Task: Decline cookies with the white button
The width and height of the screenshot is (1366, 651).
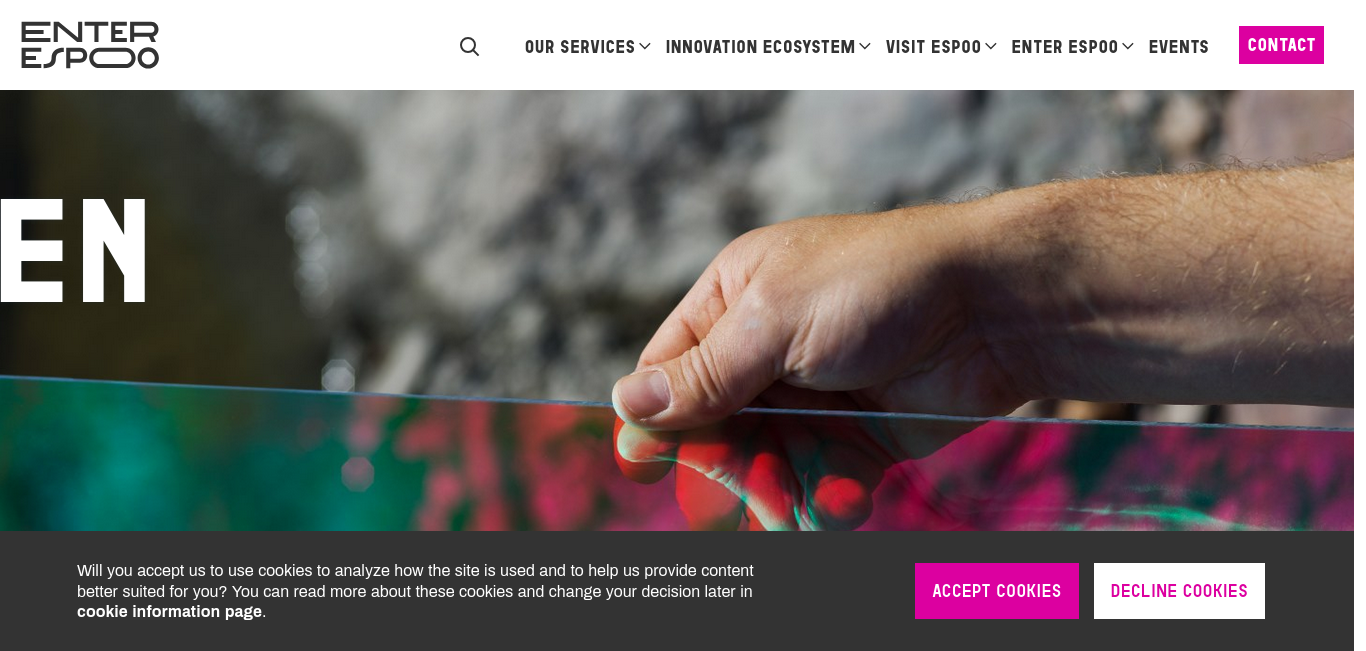Action: 1179,591
